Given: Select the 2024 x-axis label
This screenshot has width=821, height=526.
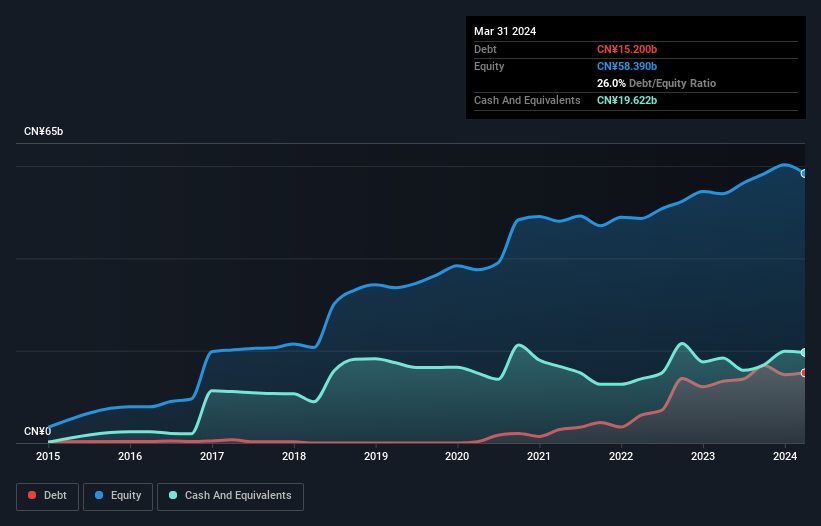Looking at the screenshot, I should click(785, 456).
